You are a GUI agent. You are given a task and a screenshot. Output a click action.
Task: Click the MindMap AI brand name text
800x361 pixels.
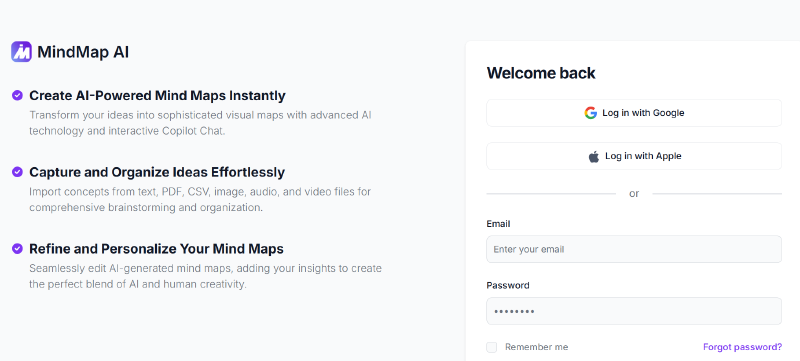[83, 52]
